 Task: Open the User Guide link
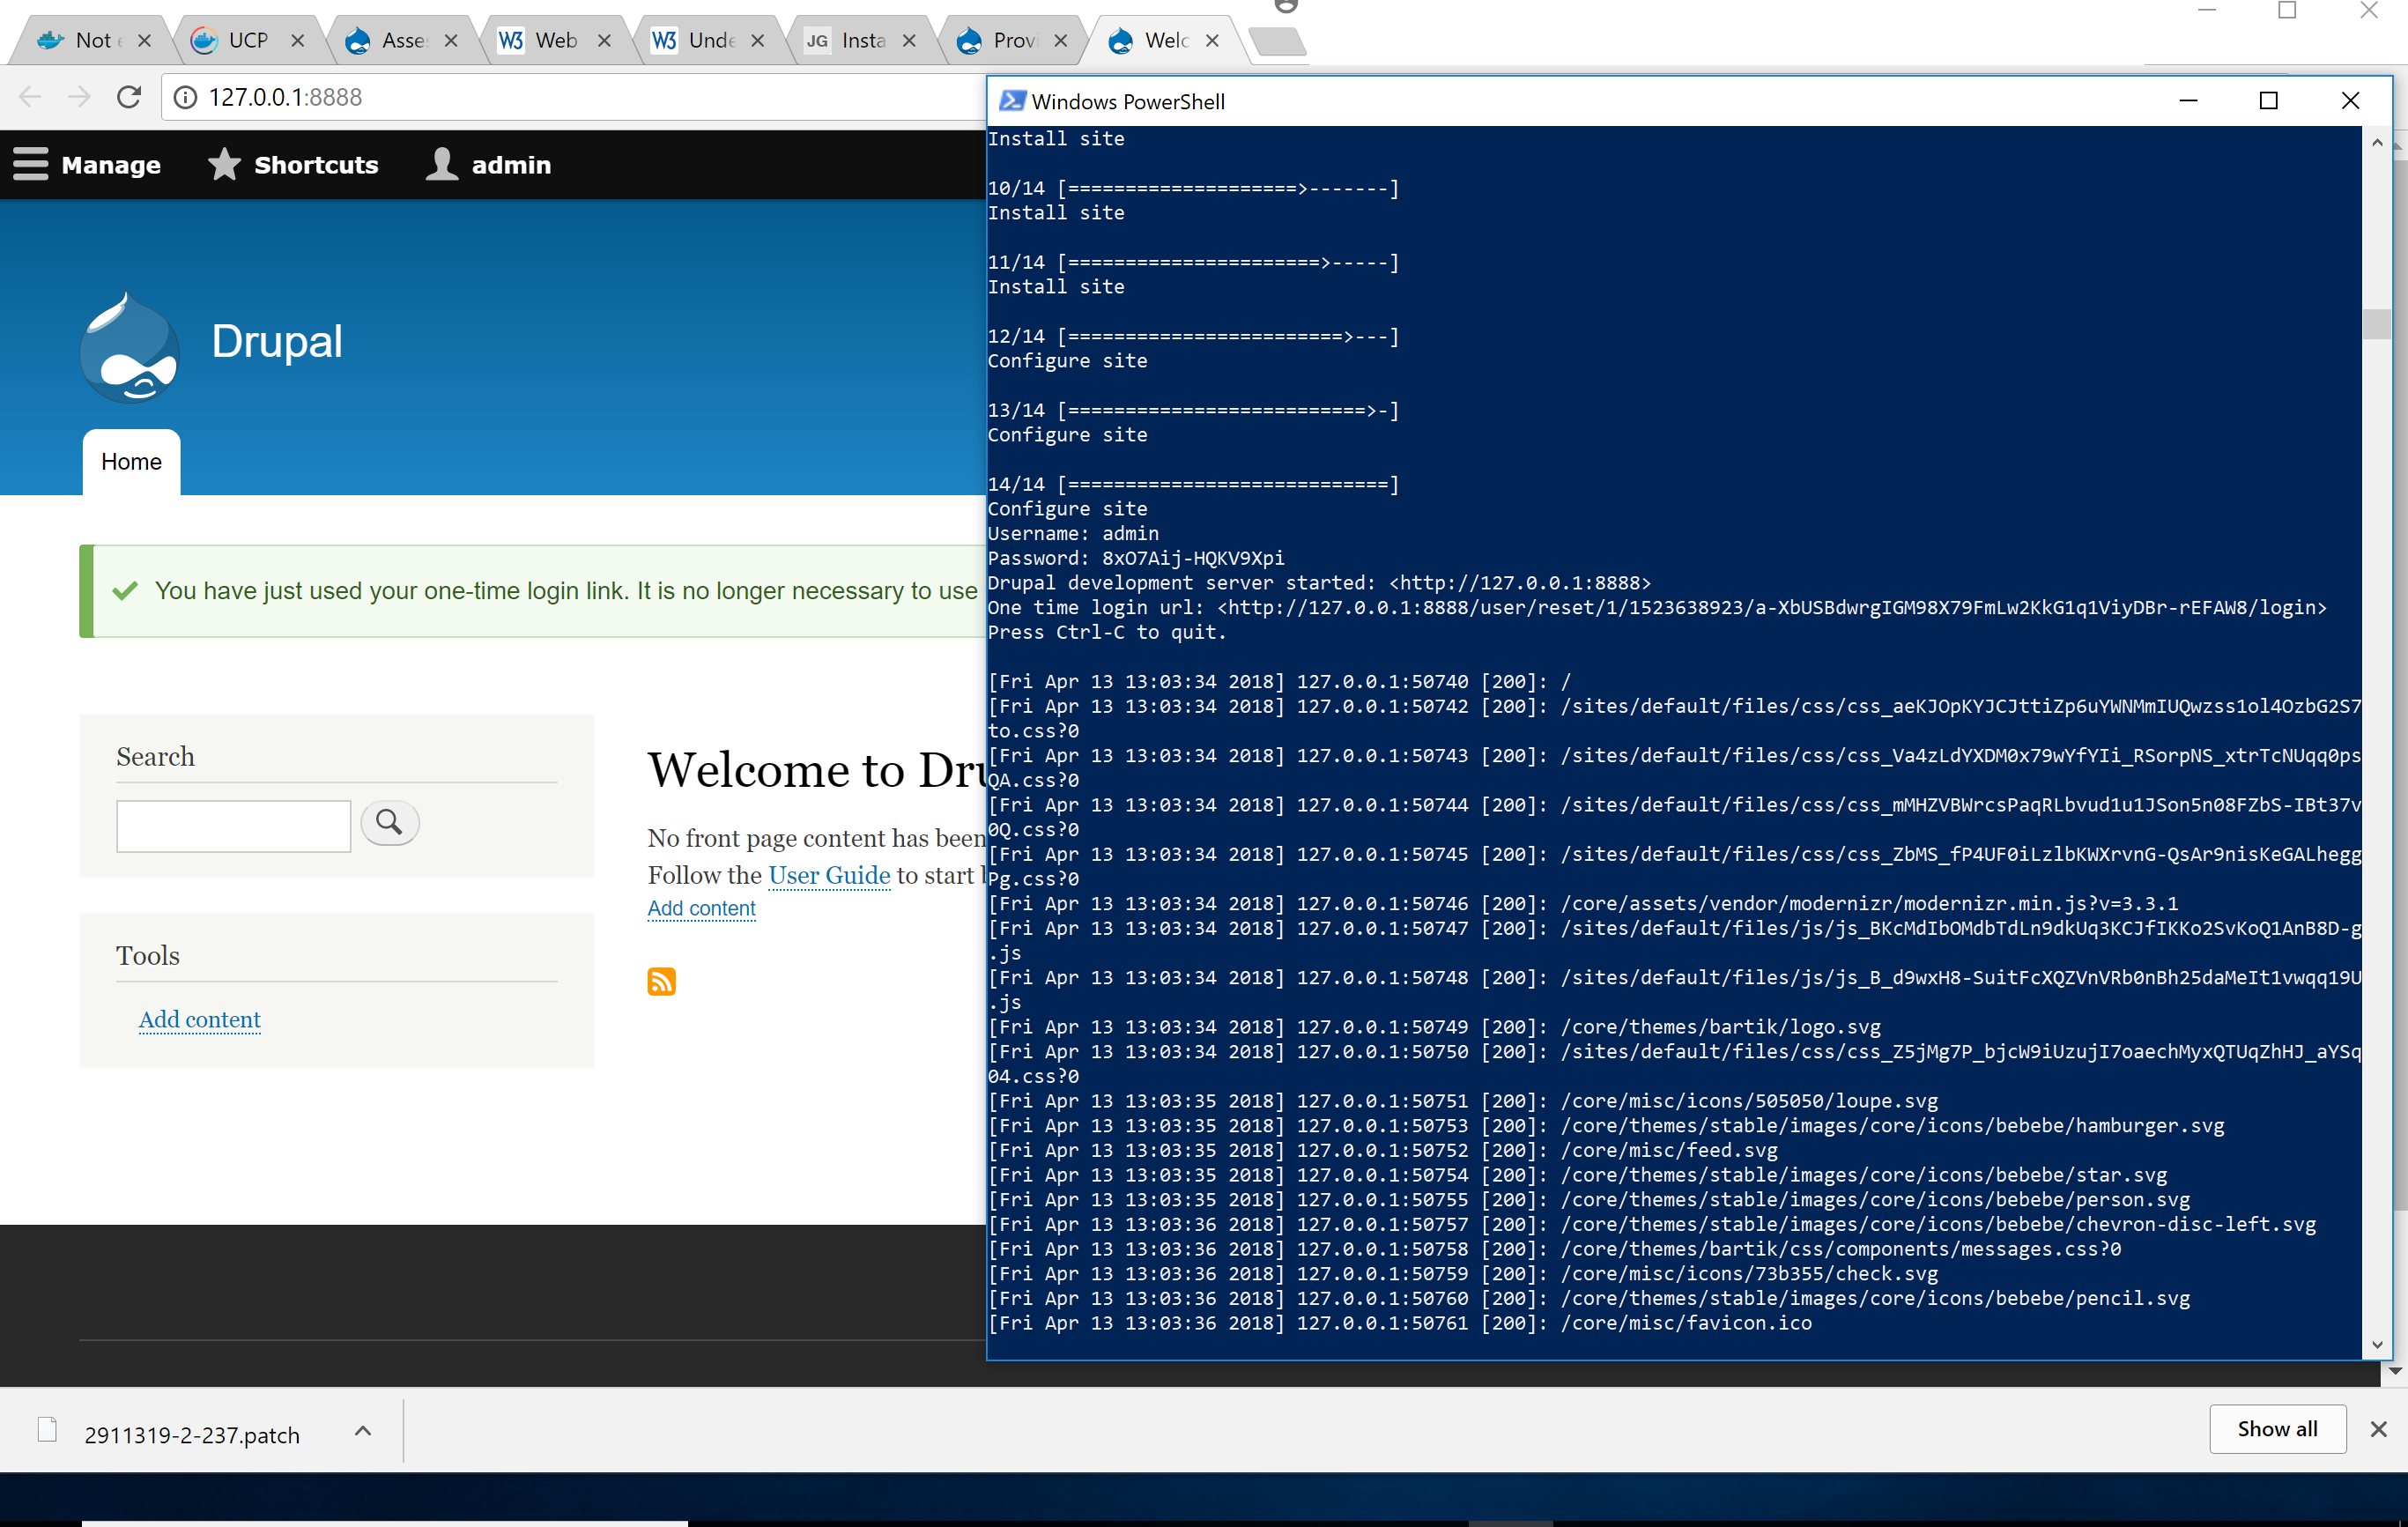pos(829,876)
